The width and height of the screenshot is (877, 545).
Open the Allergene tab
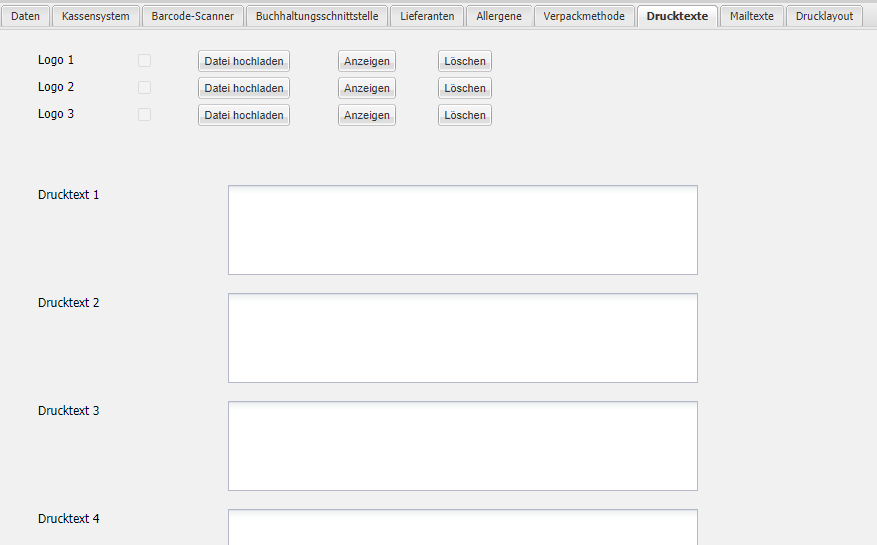pos(499,16)
